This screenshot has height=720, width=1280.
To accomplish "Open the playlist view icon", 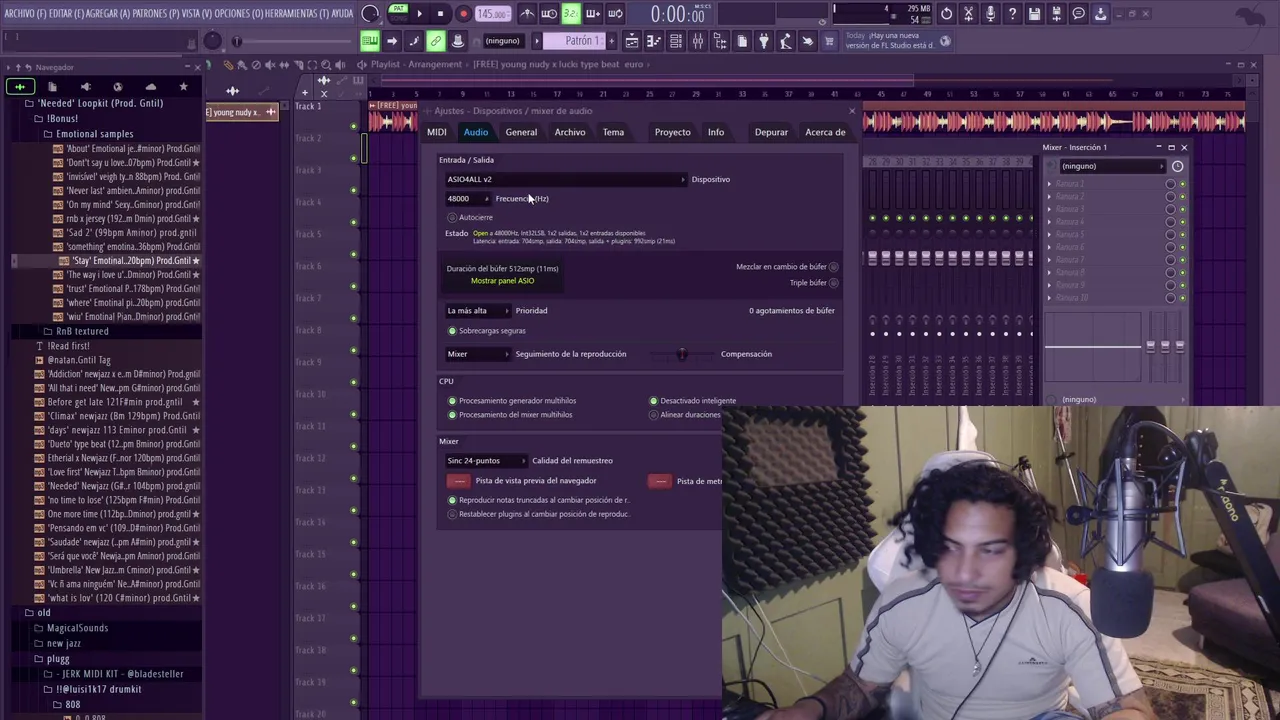I will click(x=631, y=41).
